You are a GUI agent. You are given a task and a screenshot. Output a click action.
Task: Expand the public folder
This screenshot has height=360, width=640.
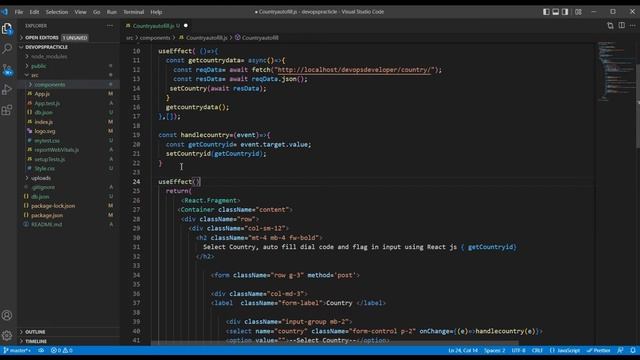click(x=69, y=66)
